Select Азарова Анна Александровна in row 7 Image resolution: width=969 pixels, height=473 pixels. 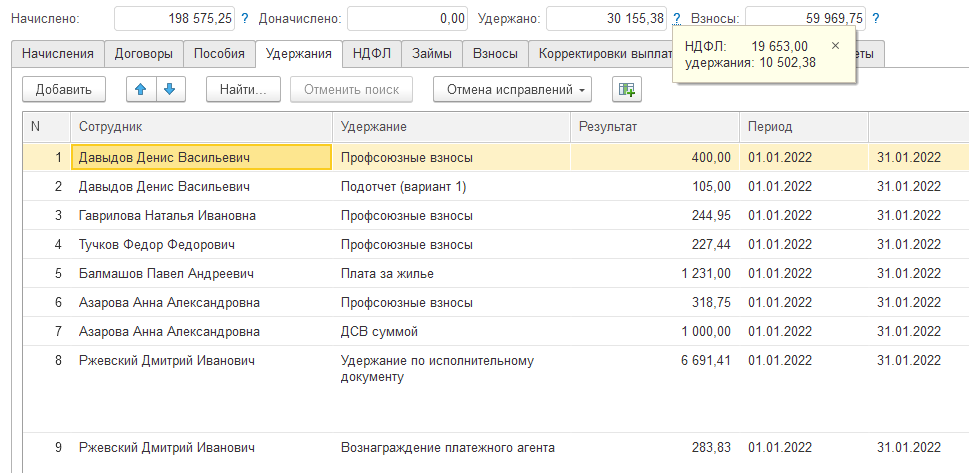(201, 332)
